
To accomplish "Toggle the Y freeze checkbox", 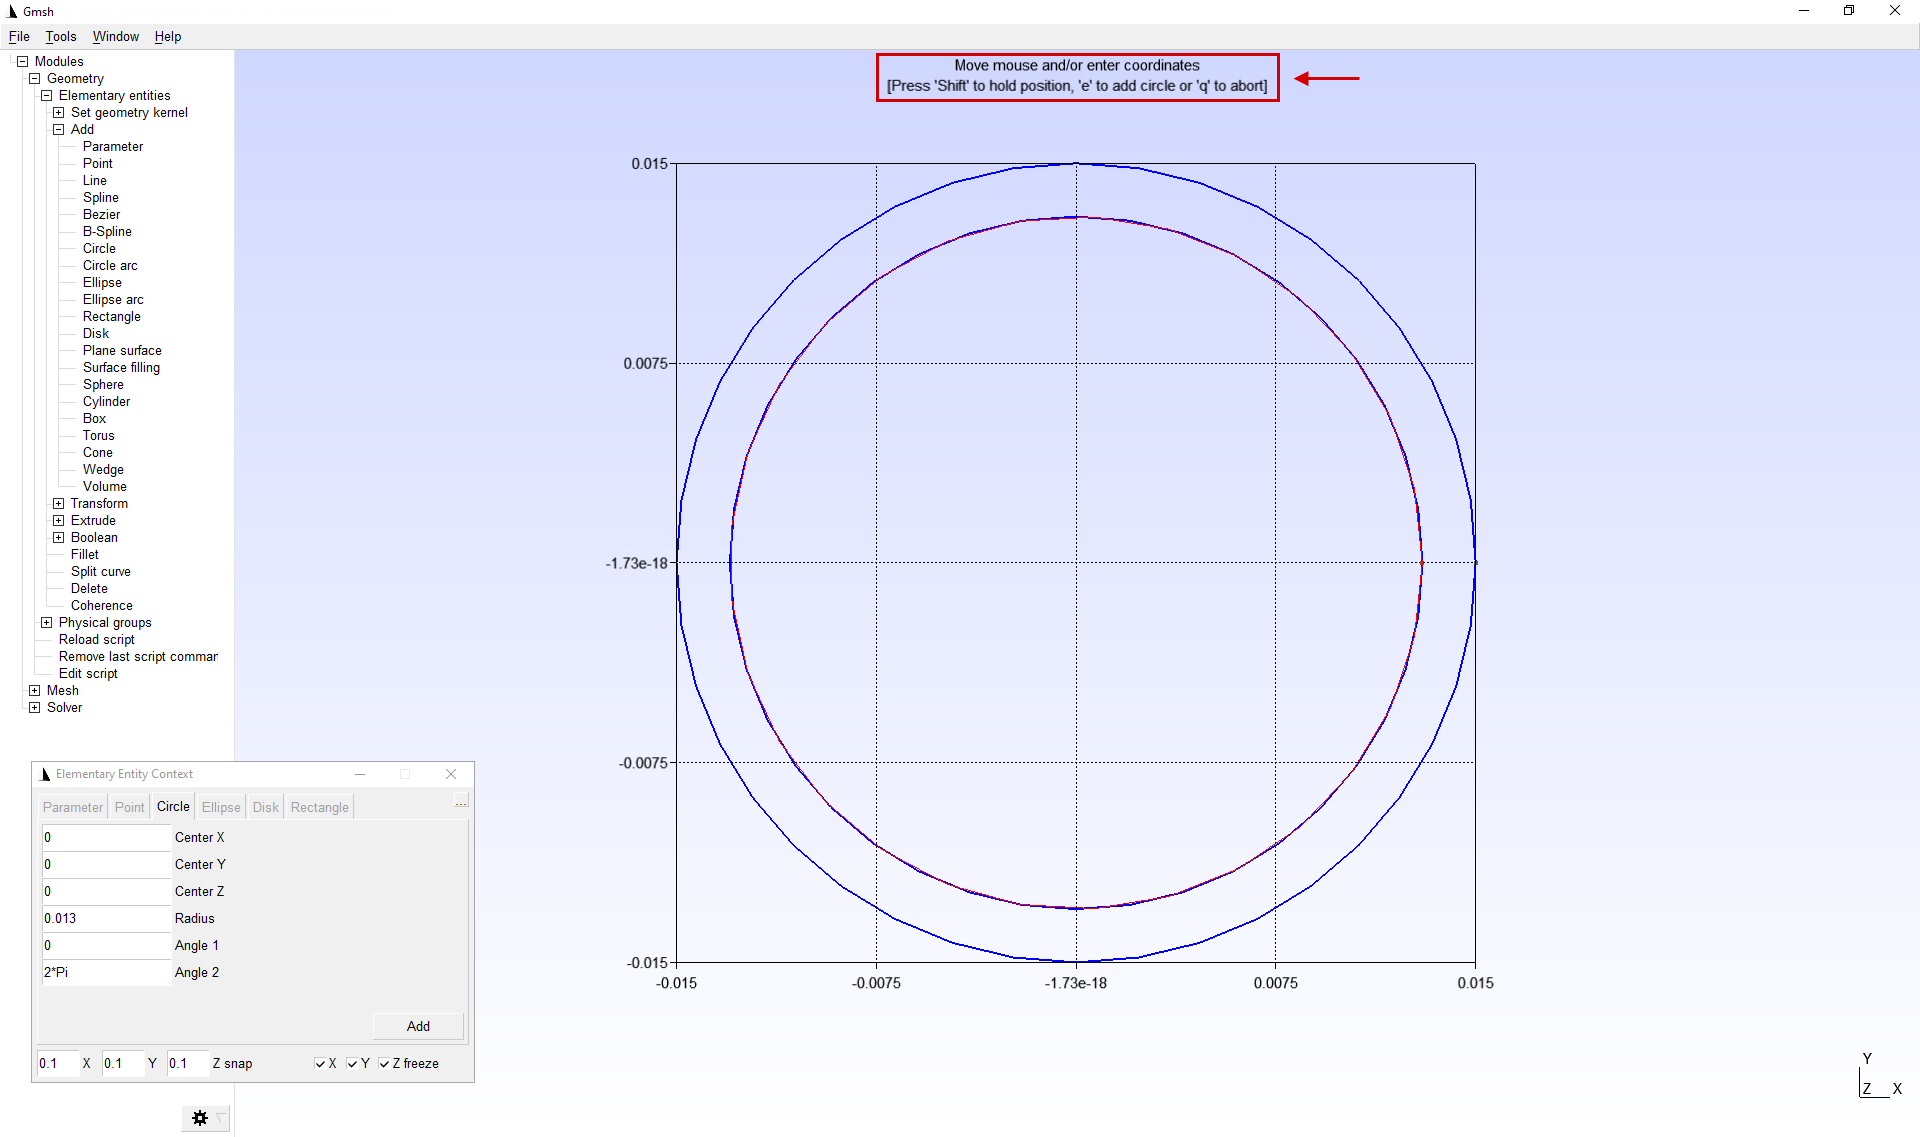I will pos(352,1064).
